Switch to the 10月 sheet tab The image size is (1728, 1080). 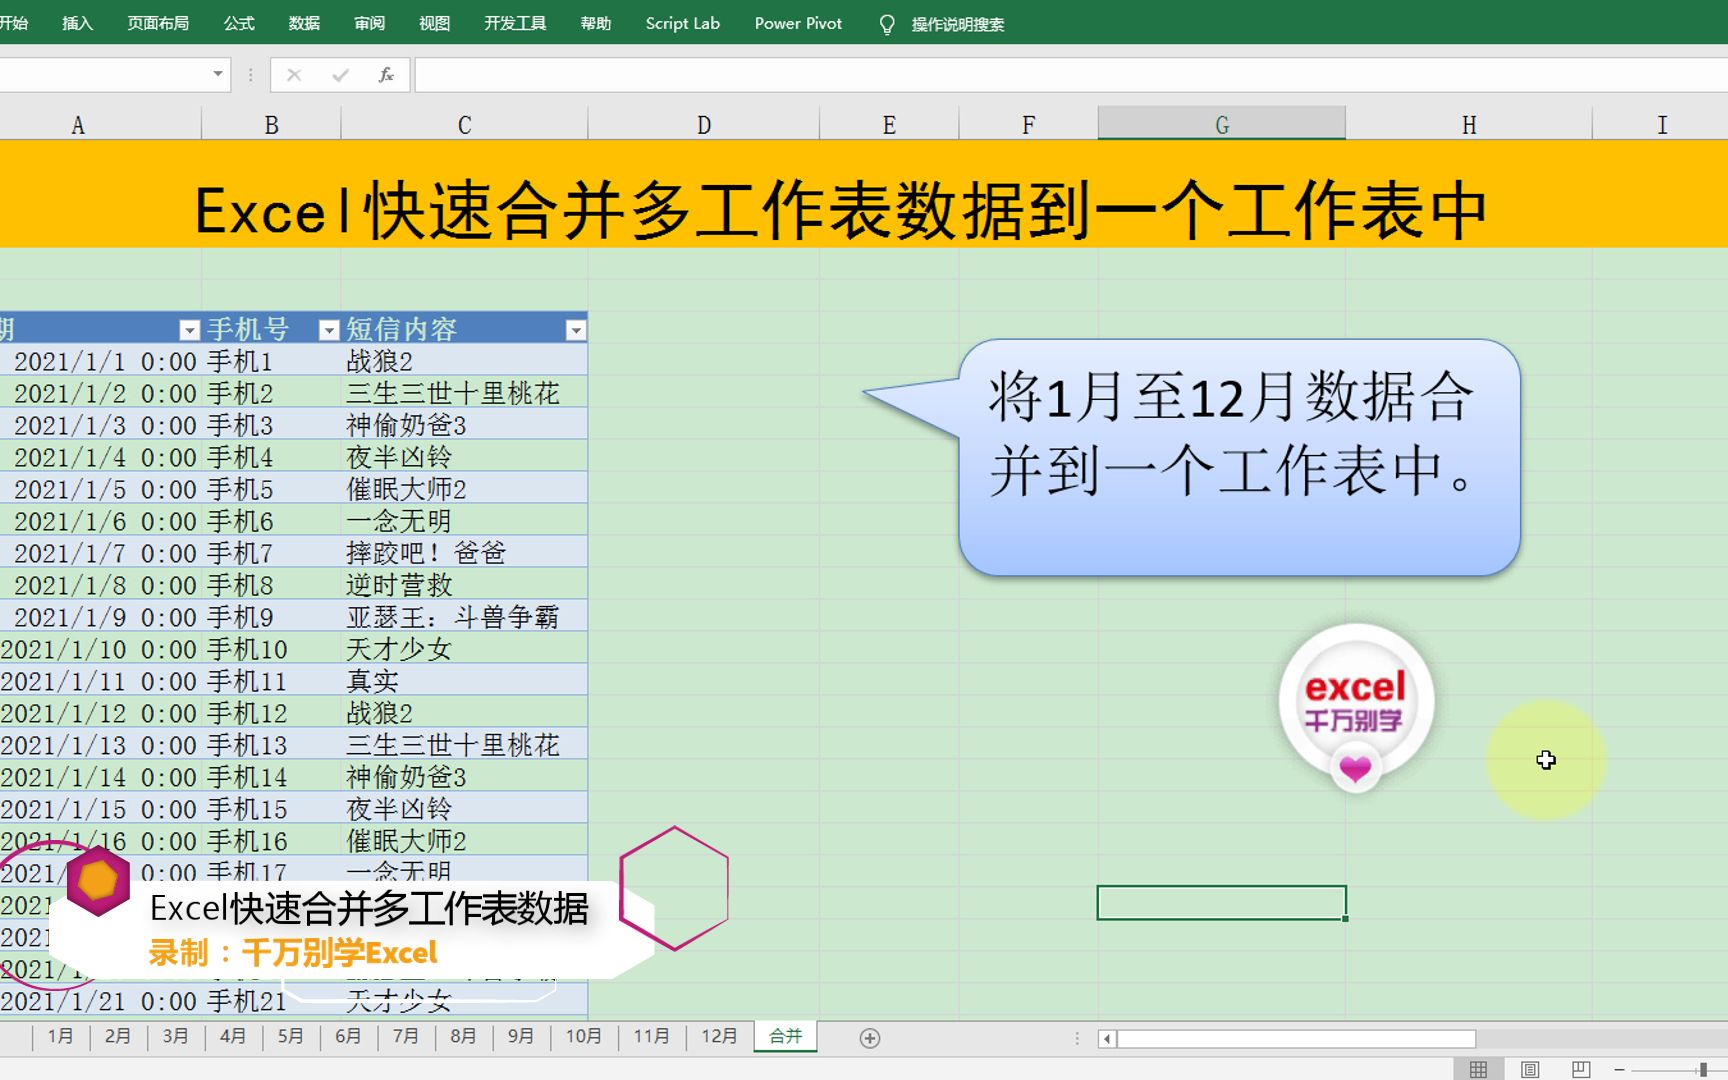click(584, 1036)
